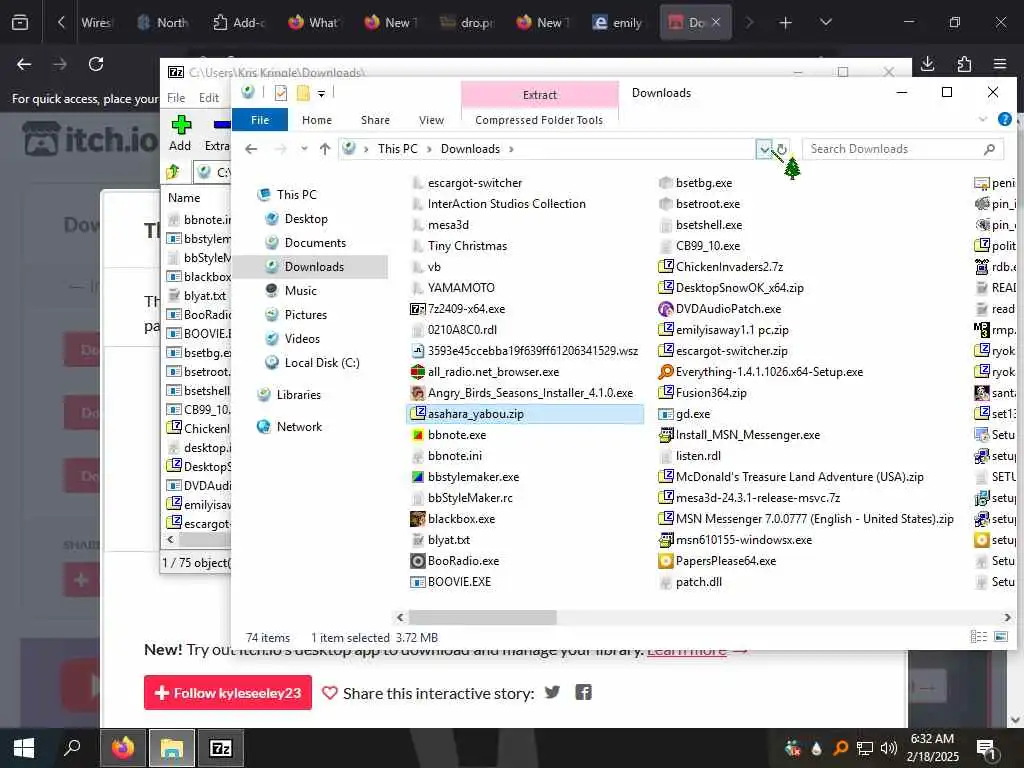The width and height of the screenshot is (1024, 768).
Task: Open Firefox extensions puzzle icon
Action: pos(964,64)
